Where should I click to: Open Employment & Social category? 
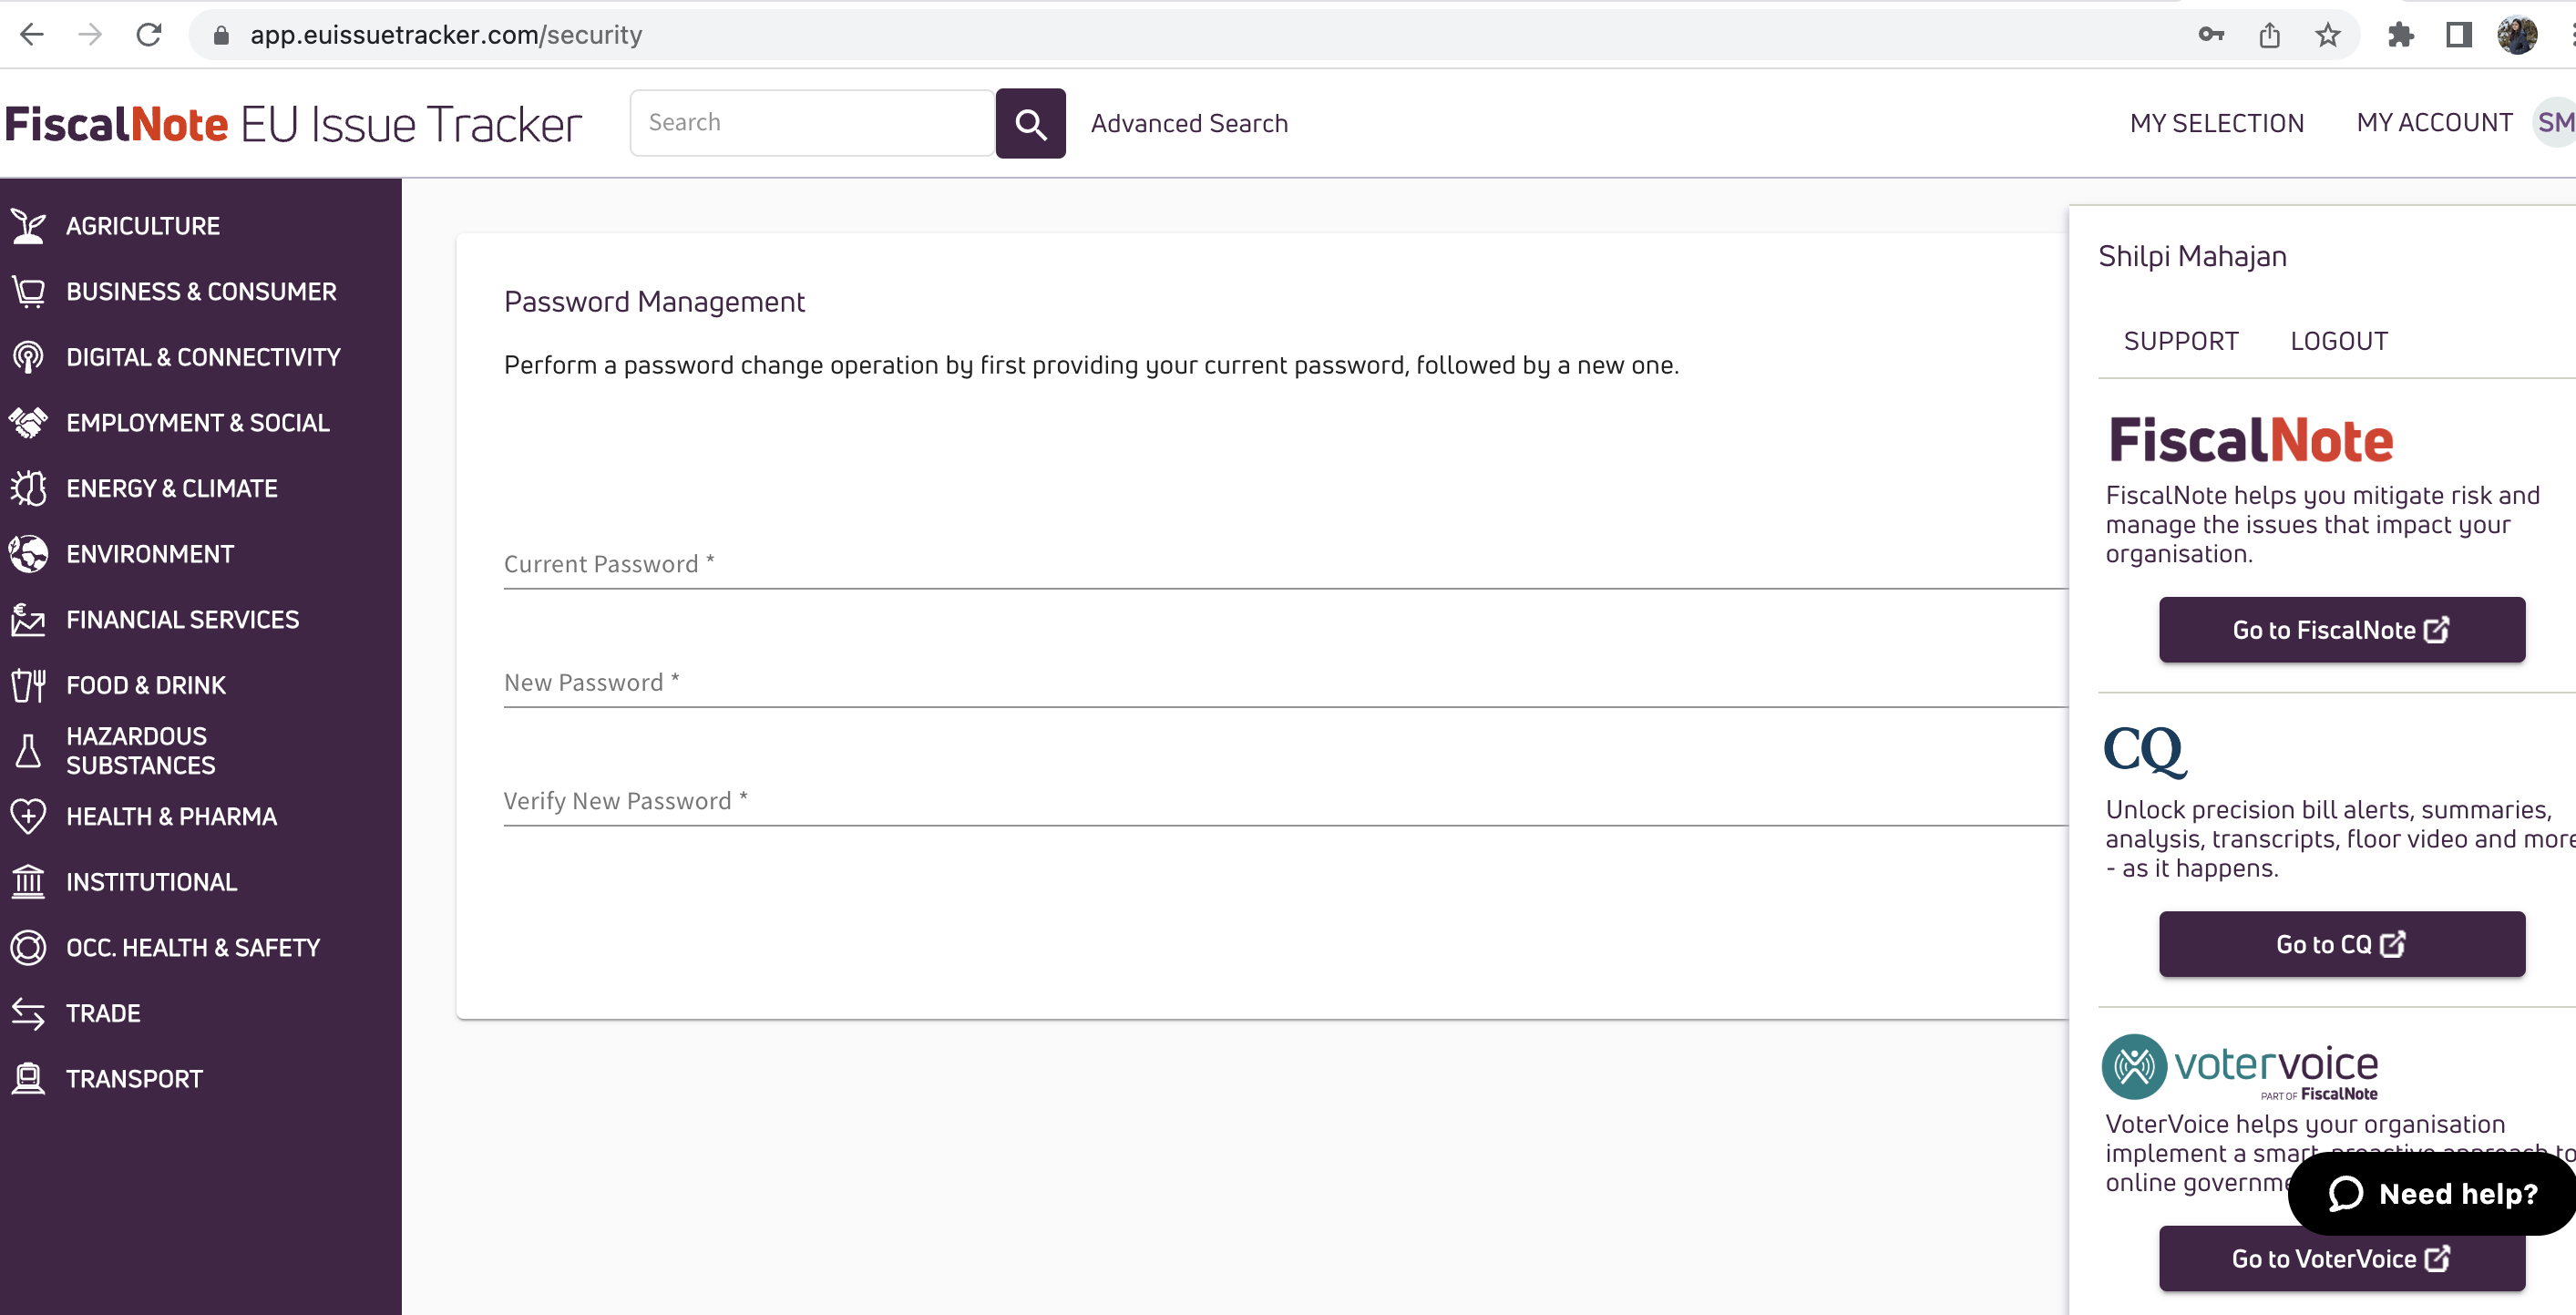click(x=198, y=423)
